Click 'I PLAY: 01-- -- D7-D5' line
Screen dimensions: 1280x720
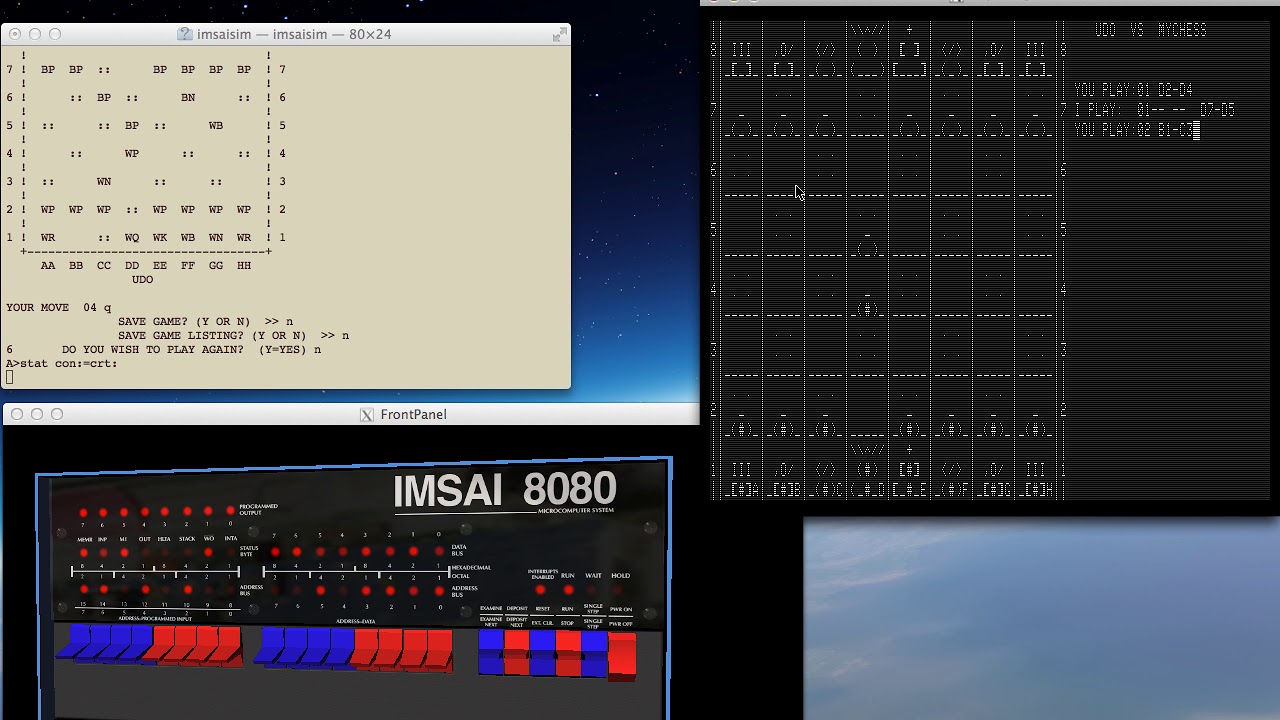pyautogui.click(x=1154, y=110)
